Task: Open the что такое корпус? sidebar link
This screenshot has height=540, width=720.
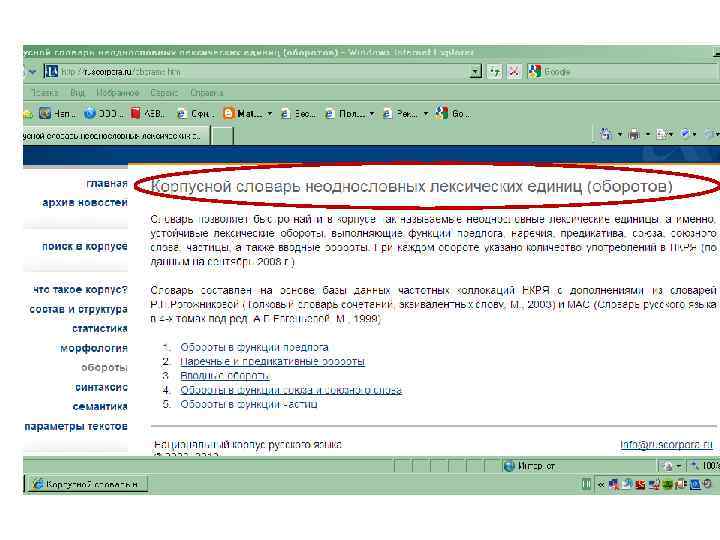Action: 80,290
